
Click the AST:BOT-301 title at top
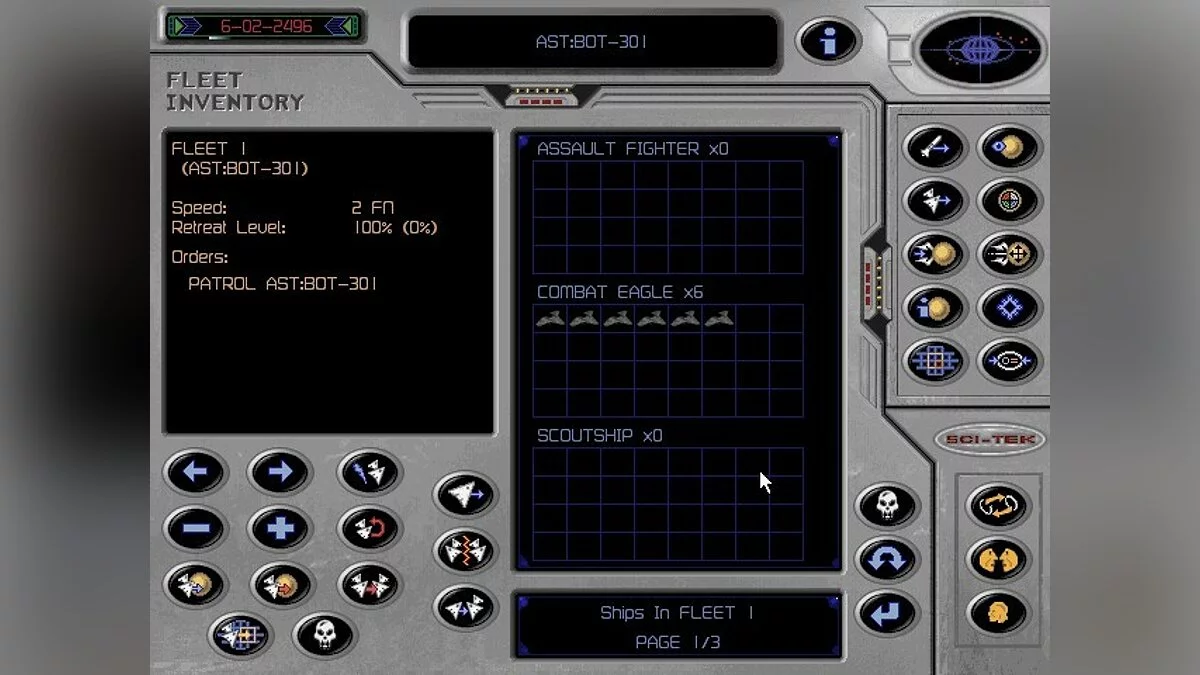click(592, 42)
